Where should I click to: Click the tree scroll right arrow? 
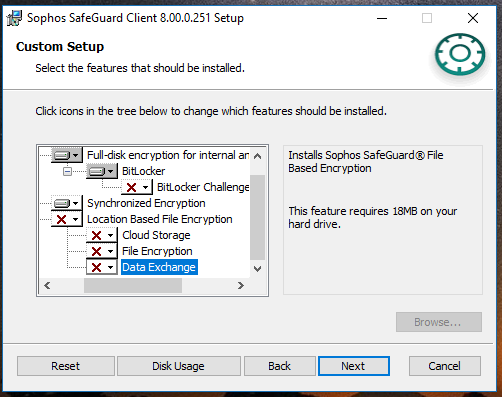[x=241, y=285]
